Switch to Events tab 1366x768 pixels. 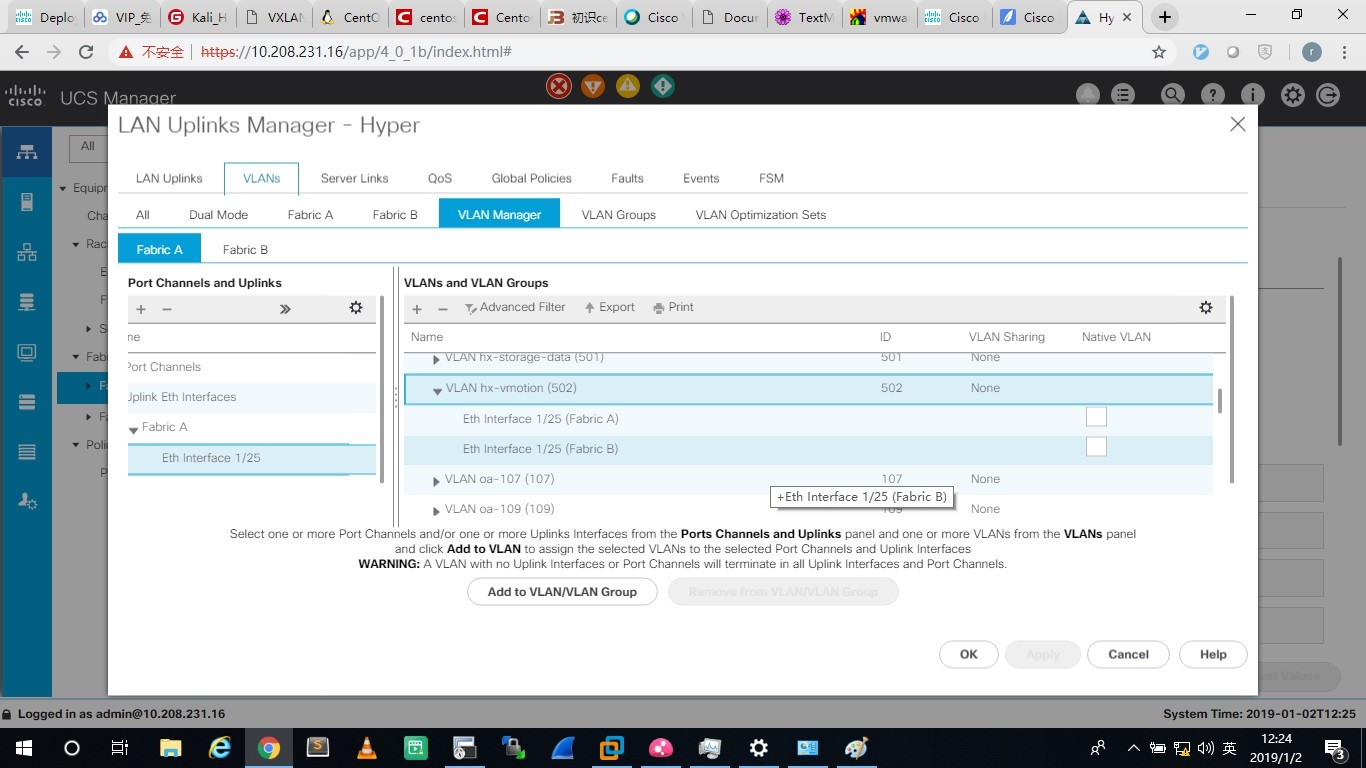(x=701, y=178)
